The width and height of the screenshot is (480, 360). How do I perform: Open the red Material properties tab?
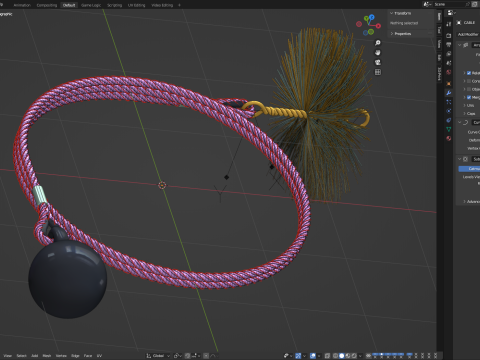[x=449, y=138]
